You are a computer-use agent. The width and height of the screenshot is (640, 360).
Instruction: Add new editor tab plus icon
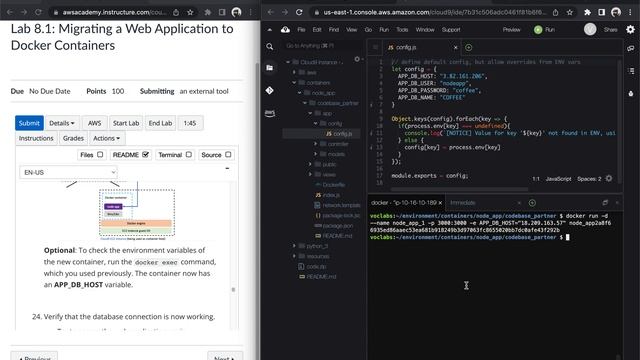pos(469,48)
